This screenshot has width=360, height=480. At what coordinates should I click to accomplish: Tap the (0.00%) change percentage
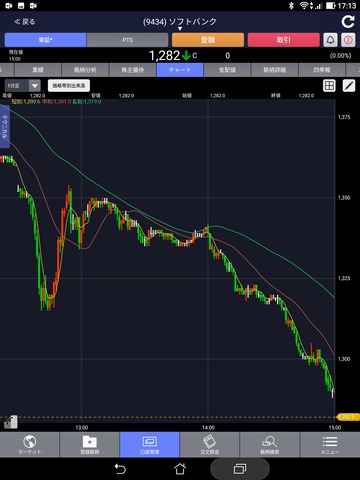(340, 56)
